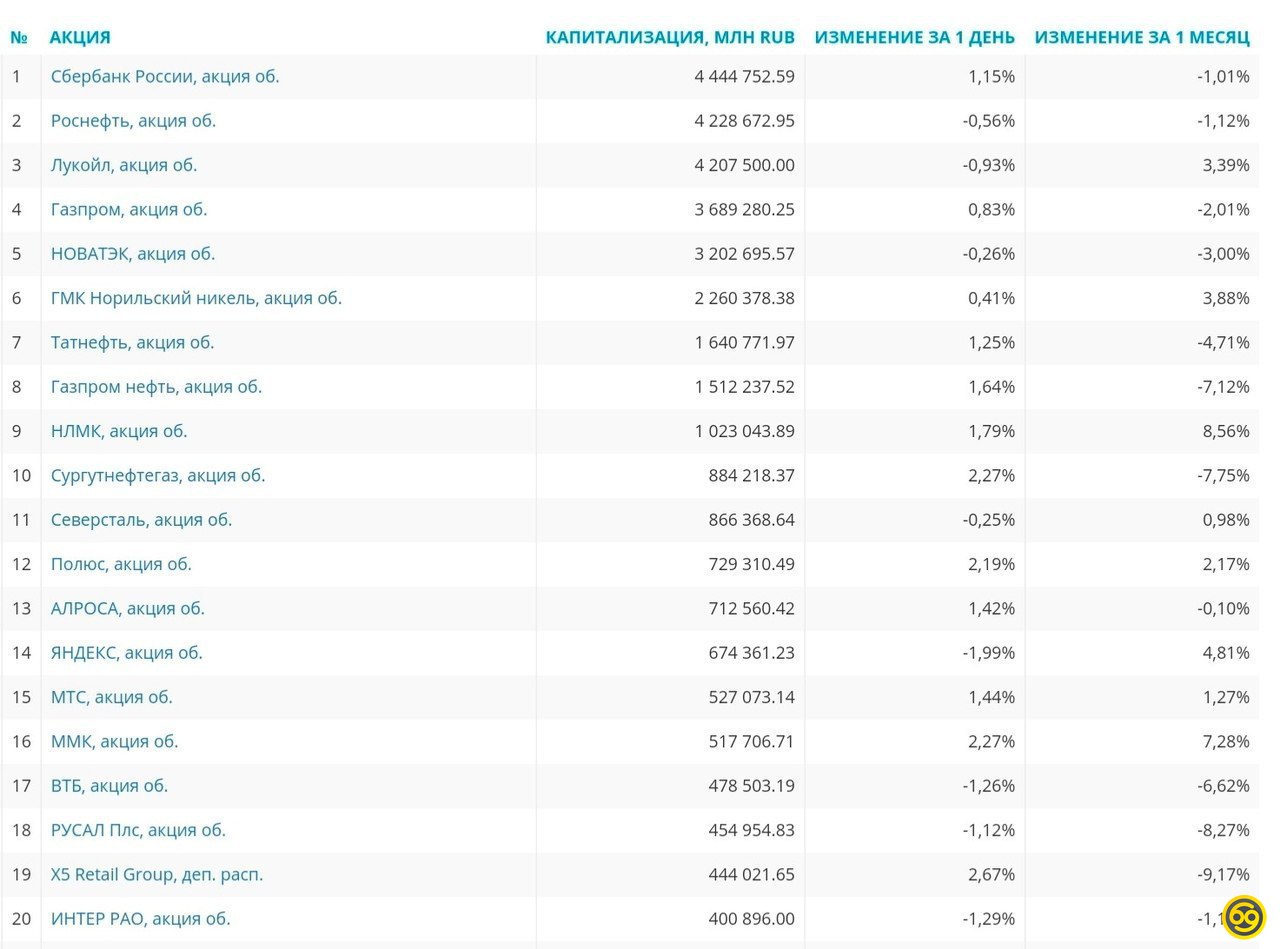Click the Татнефть stock link
This screenshot has width=1280, height=949.
point(132,342)
